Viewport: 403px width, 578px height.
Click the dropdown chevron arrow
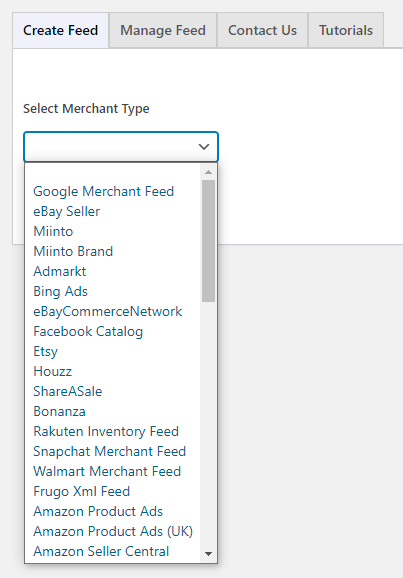click(x=204, y=147)
